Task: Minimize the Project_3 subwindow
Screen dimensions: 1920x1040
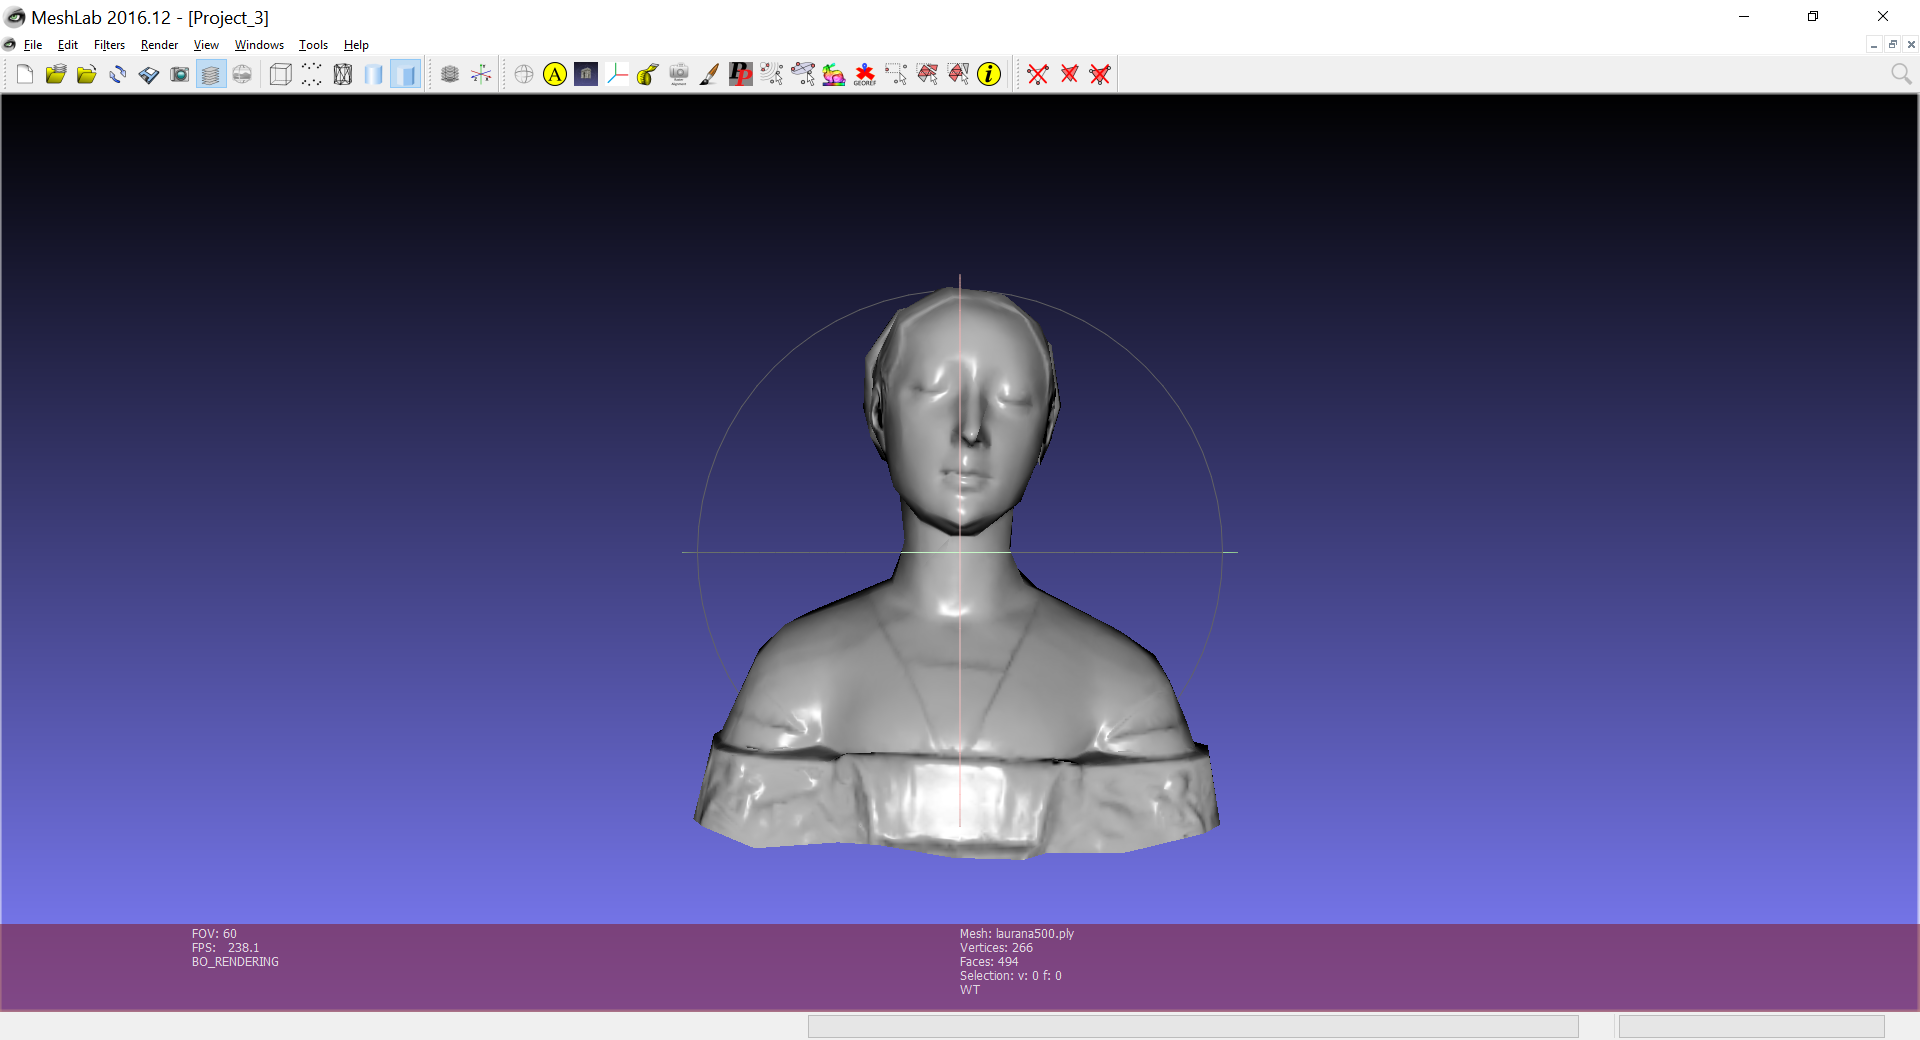Action: click(x=1874, y=45)
